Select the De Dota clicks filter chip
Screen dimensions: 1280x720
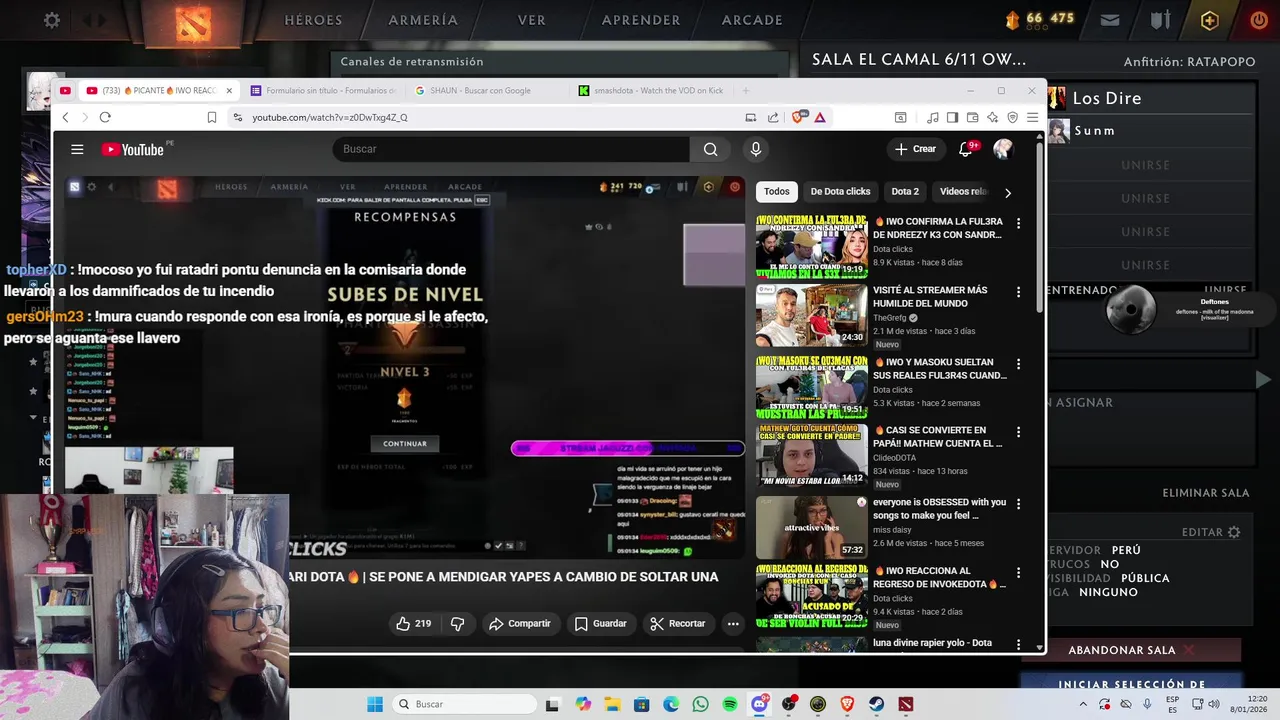pos(840,191)
